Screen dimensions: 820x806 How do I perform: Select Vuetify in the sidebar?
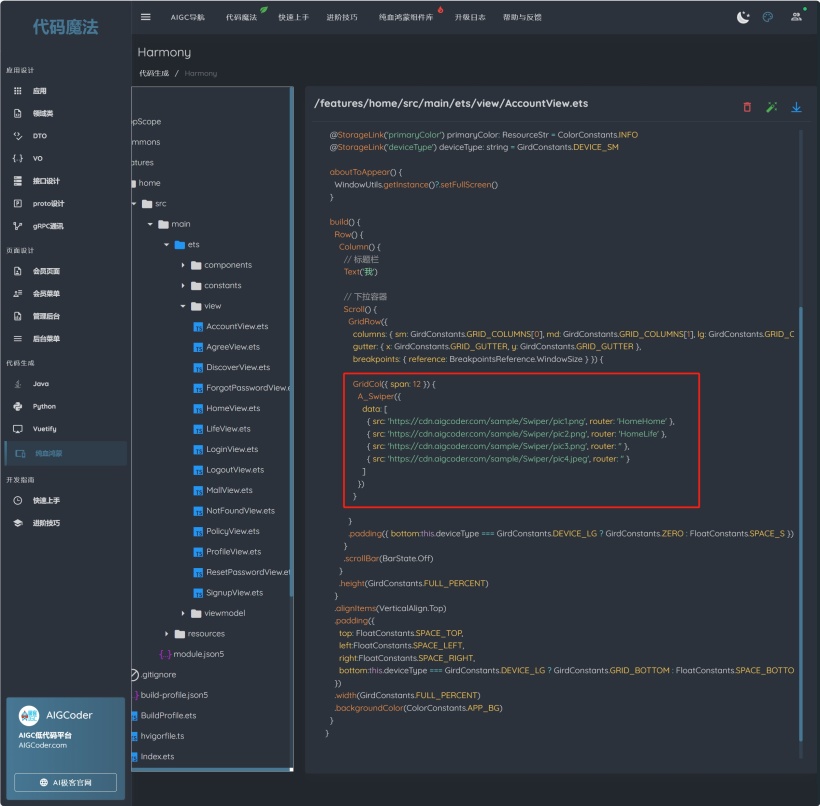point(44,429)
